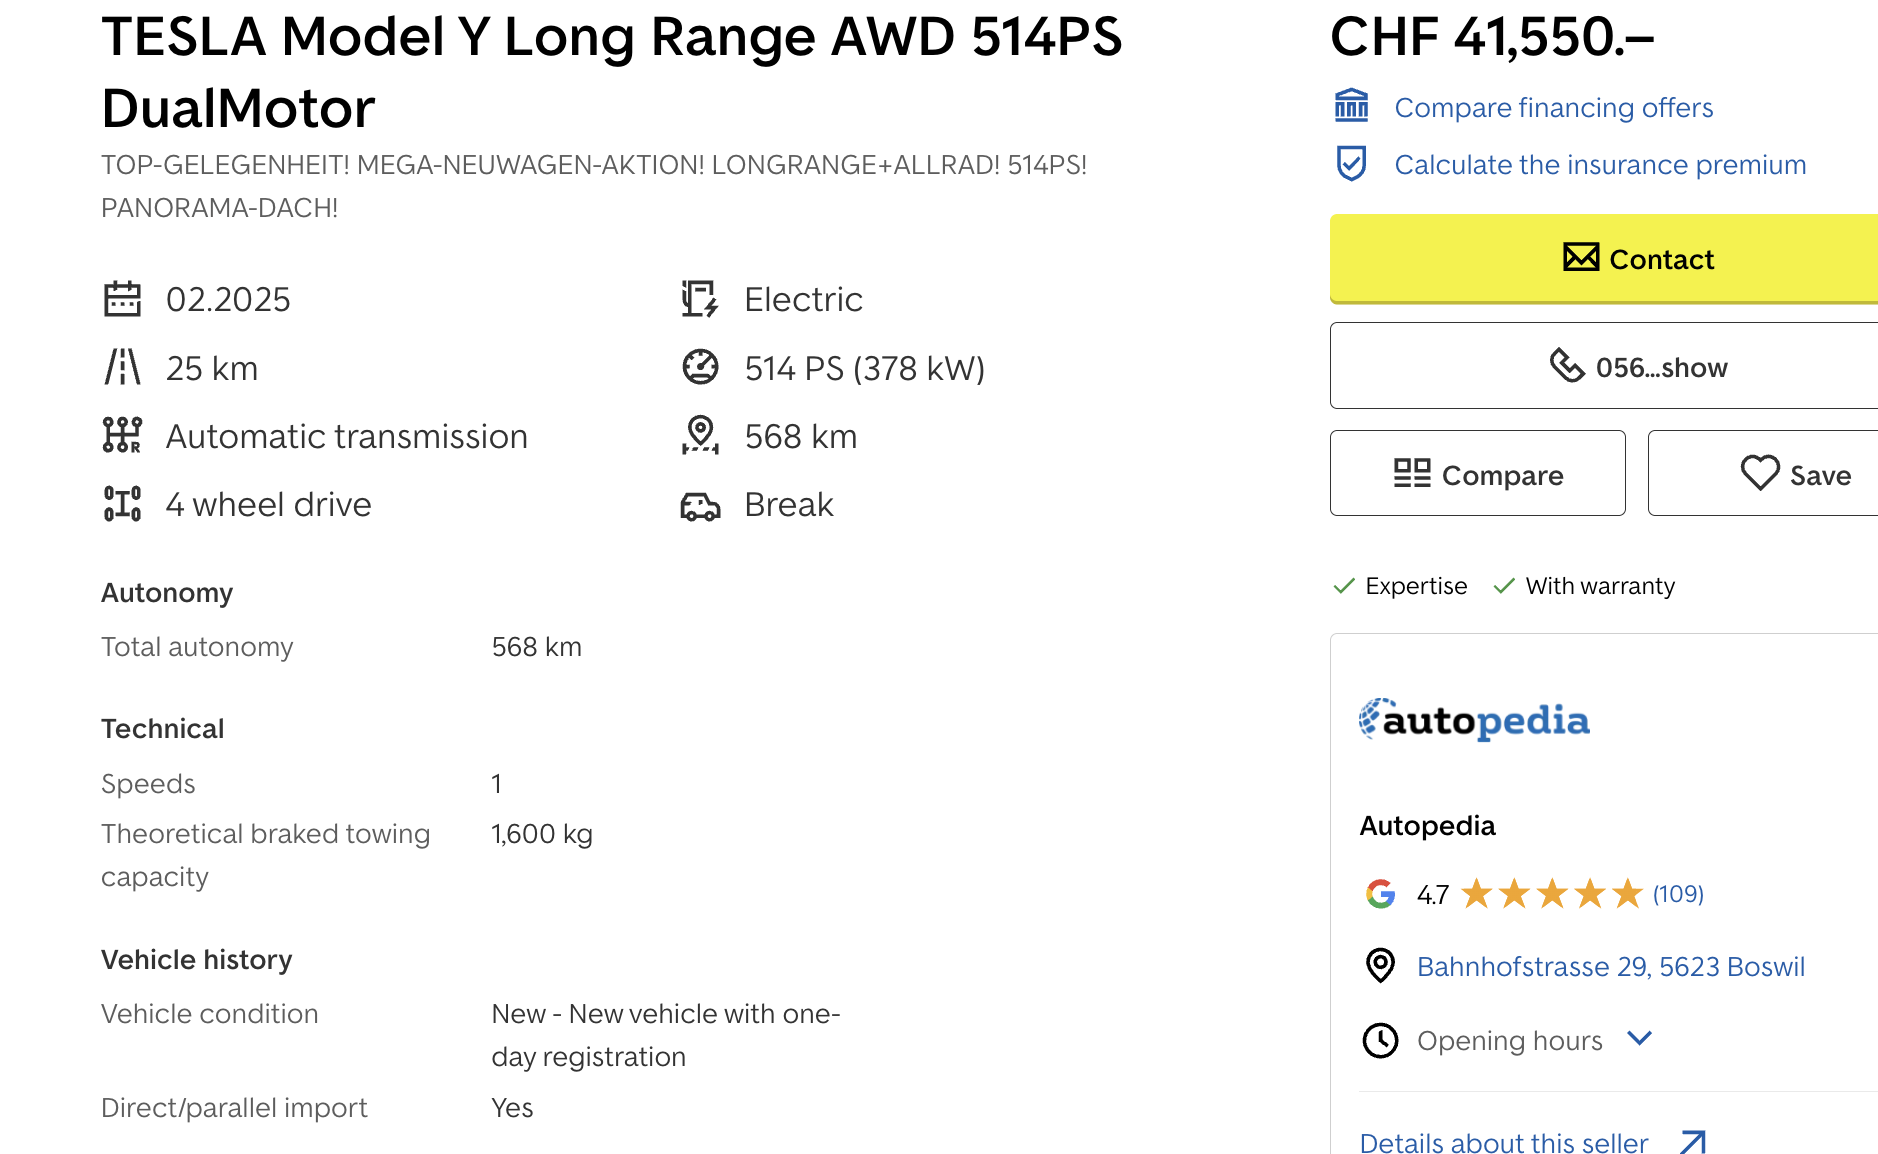Open Bahnhofstrasse 29 address link
1878x1154 pixels.
pyautogui.click(x=1611, y=966)
